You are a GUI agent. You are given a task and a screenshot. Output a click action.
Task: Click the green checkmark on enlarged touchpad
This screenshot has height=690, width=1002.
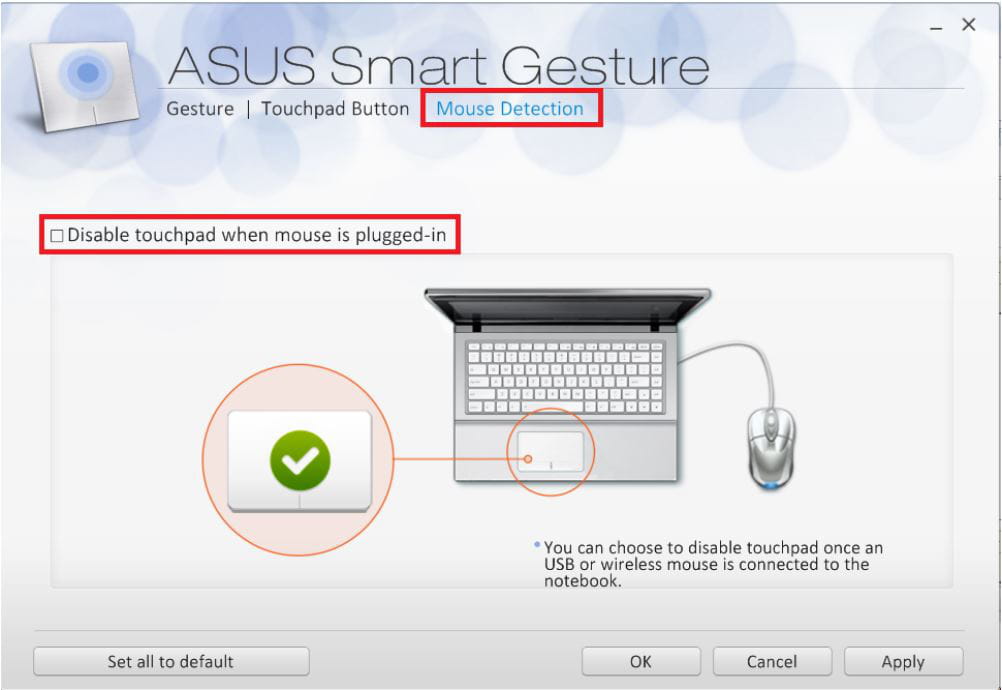pyautogui.click(x=300, y=460)
